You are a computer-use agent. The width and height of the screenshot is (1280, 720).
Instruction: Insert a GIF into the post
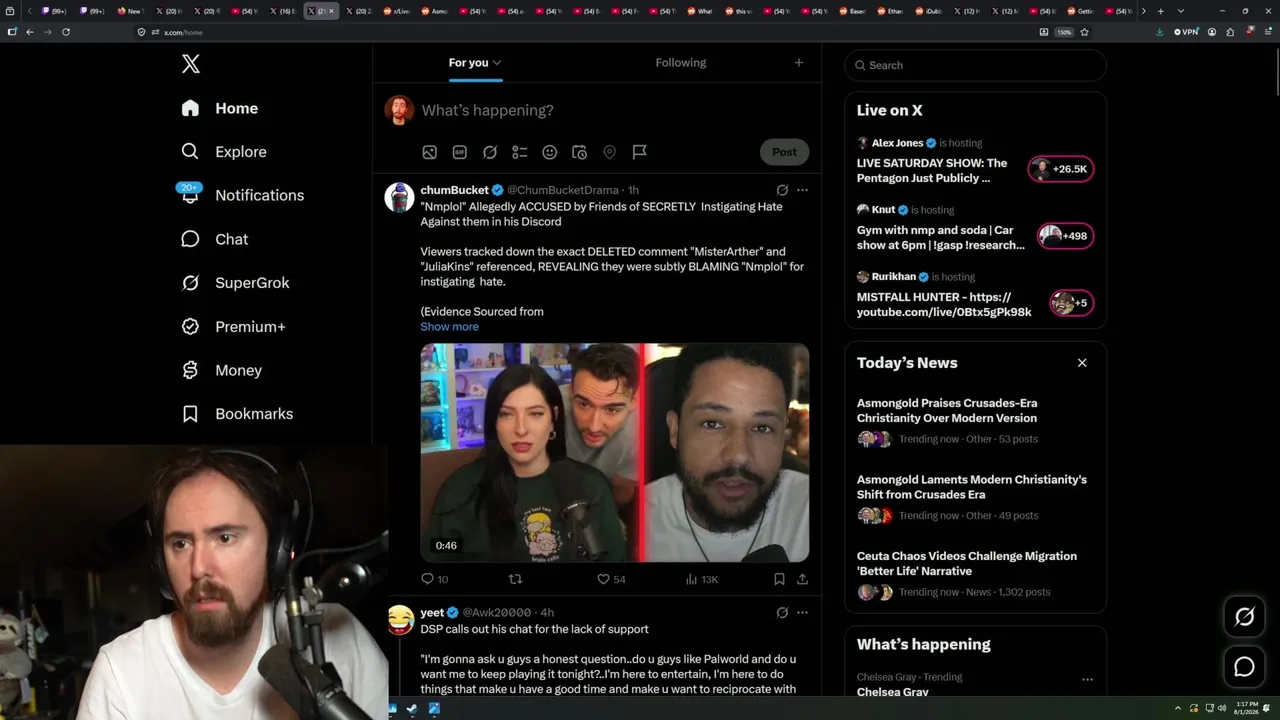point(460,152)
